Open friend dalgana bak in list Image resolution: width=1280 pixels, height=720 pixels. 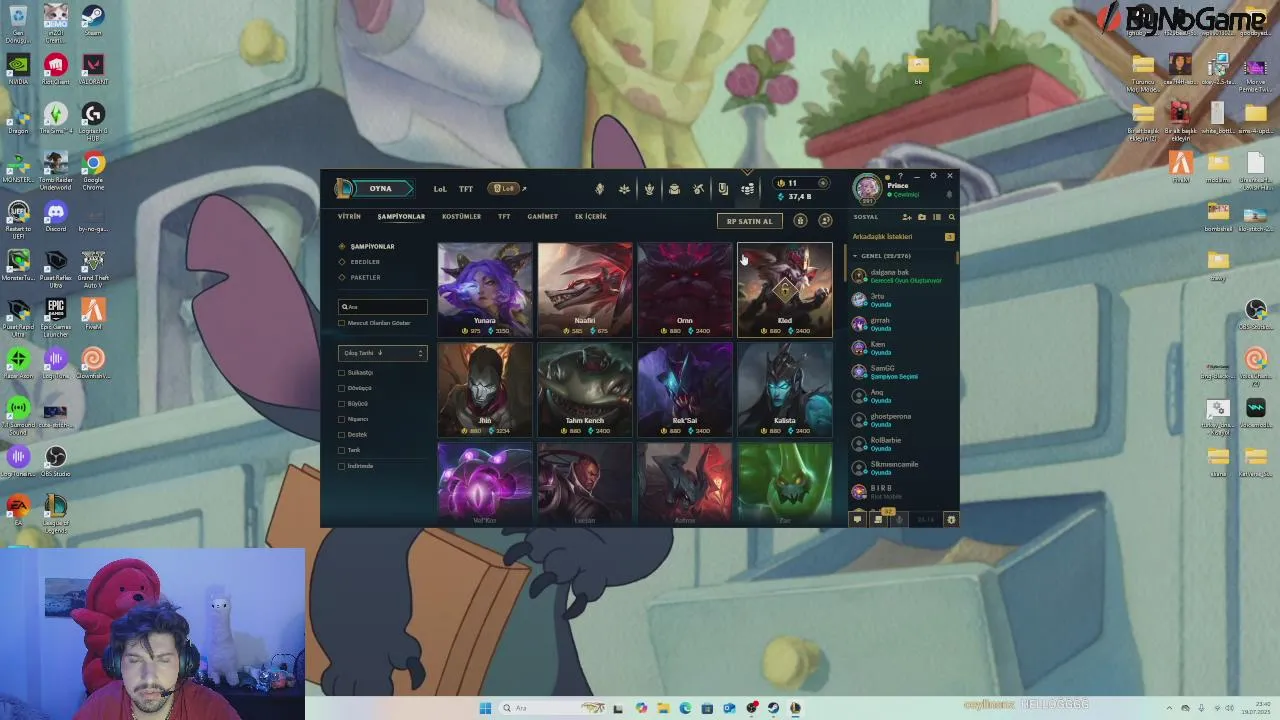902,276
